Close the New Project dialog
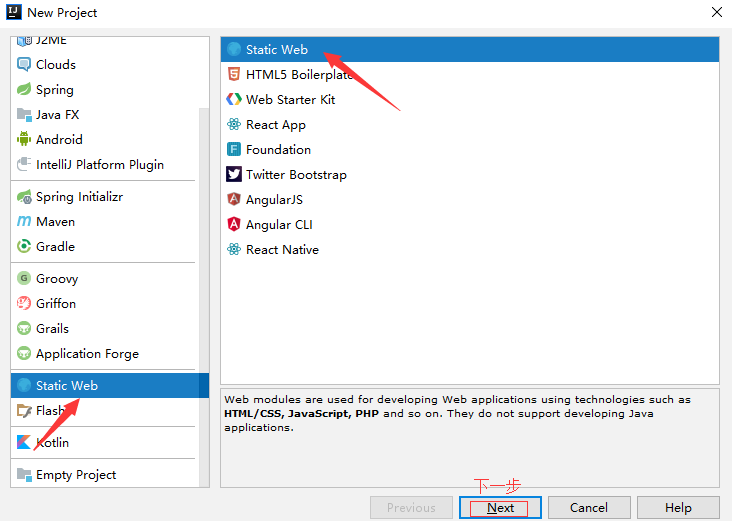The height and width of the screenshot is (521, 732). pos(717,12)
